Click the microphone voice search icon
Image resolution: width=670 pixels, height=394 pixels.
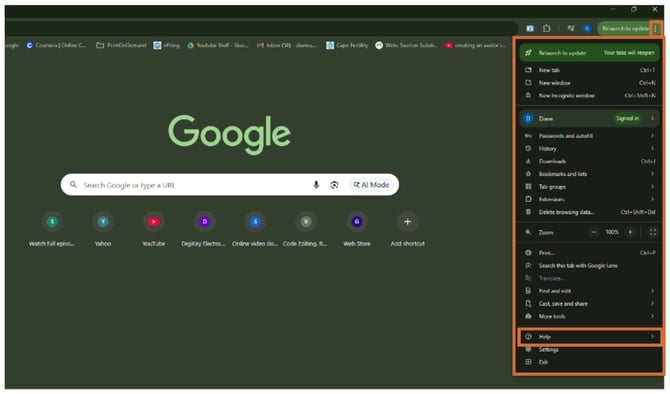coord(316,185)
